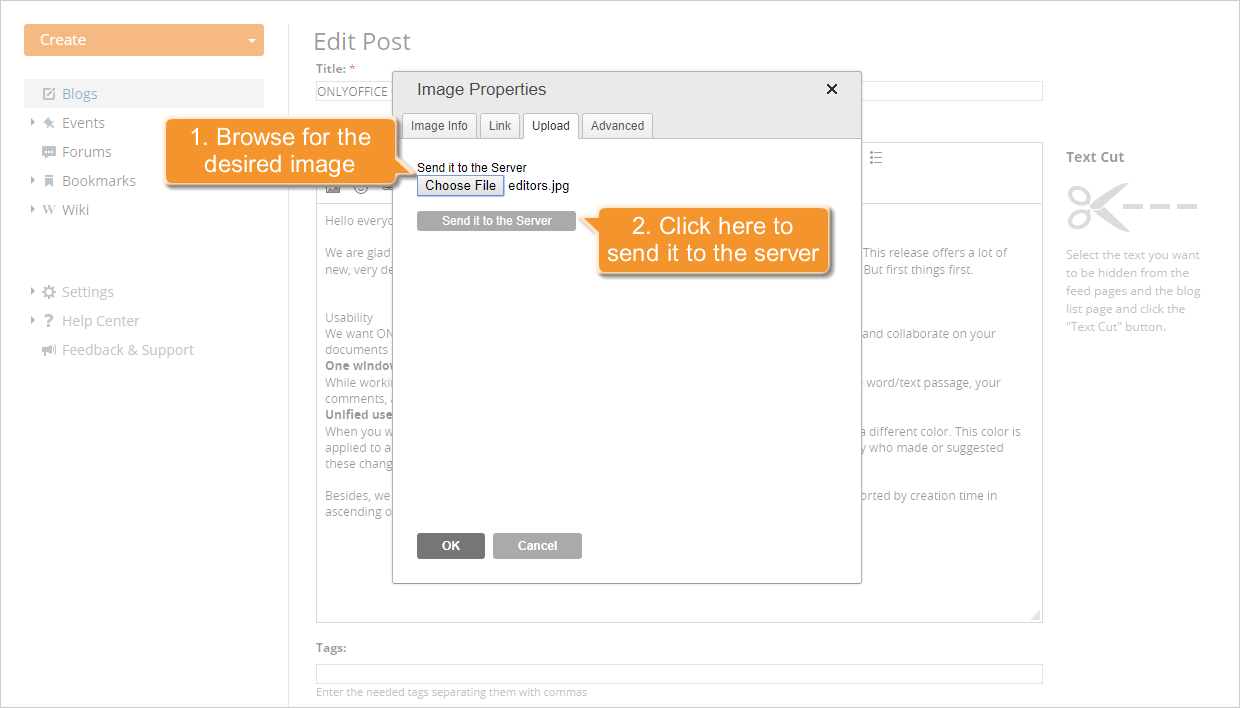The width and height of the screenshot is (1240, 708).
Task: Expand the Events section in the sidebar
Action: pos(31,122)
